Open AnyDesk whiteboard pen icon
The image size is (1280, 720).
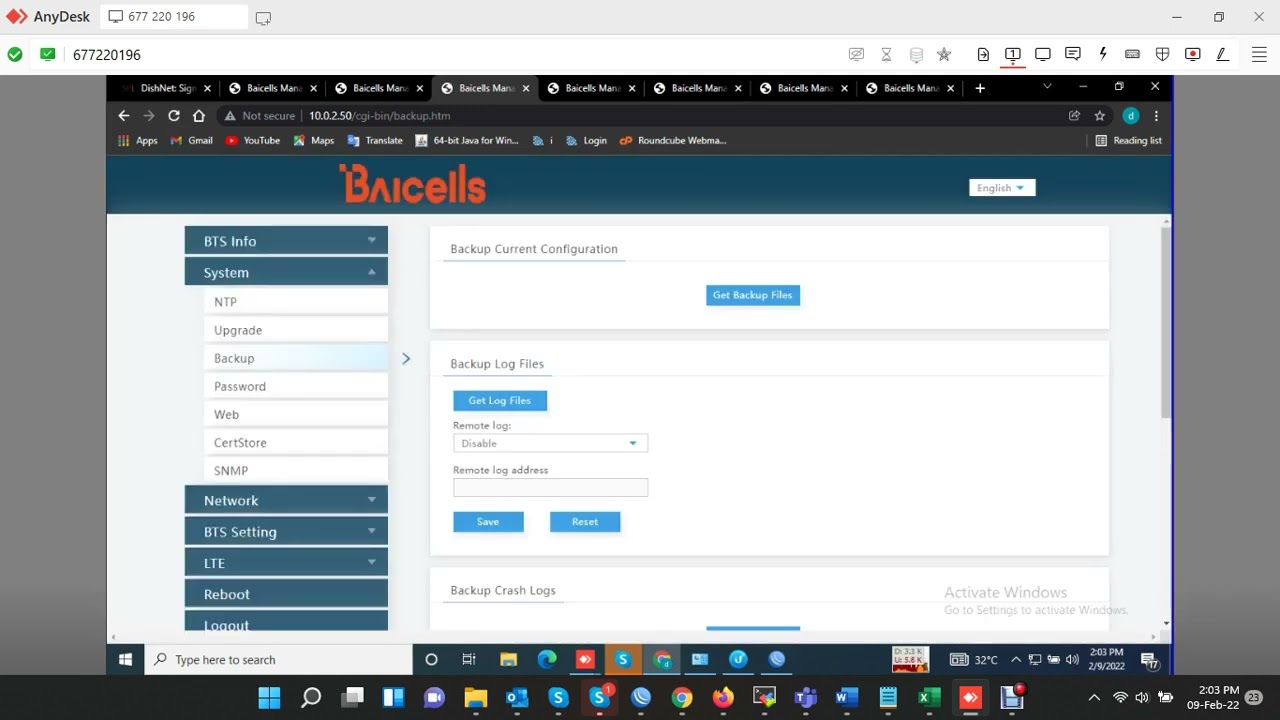click(x=1222, y=54)
